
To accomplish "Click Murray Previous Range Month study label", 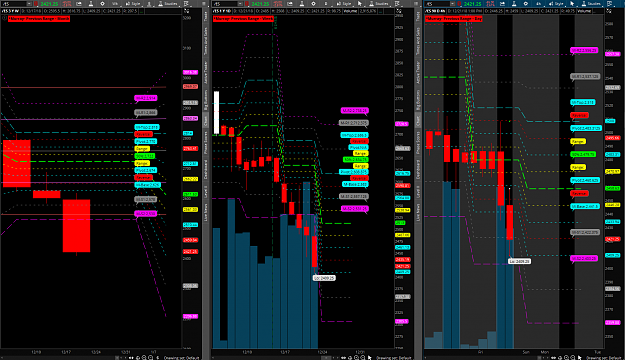I will click(39, 19).
